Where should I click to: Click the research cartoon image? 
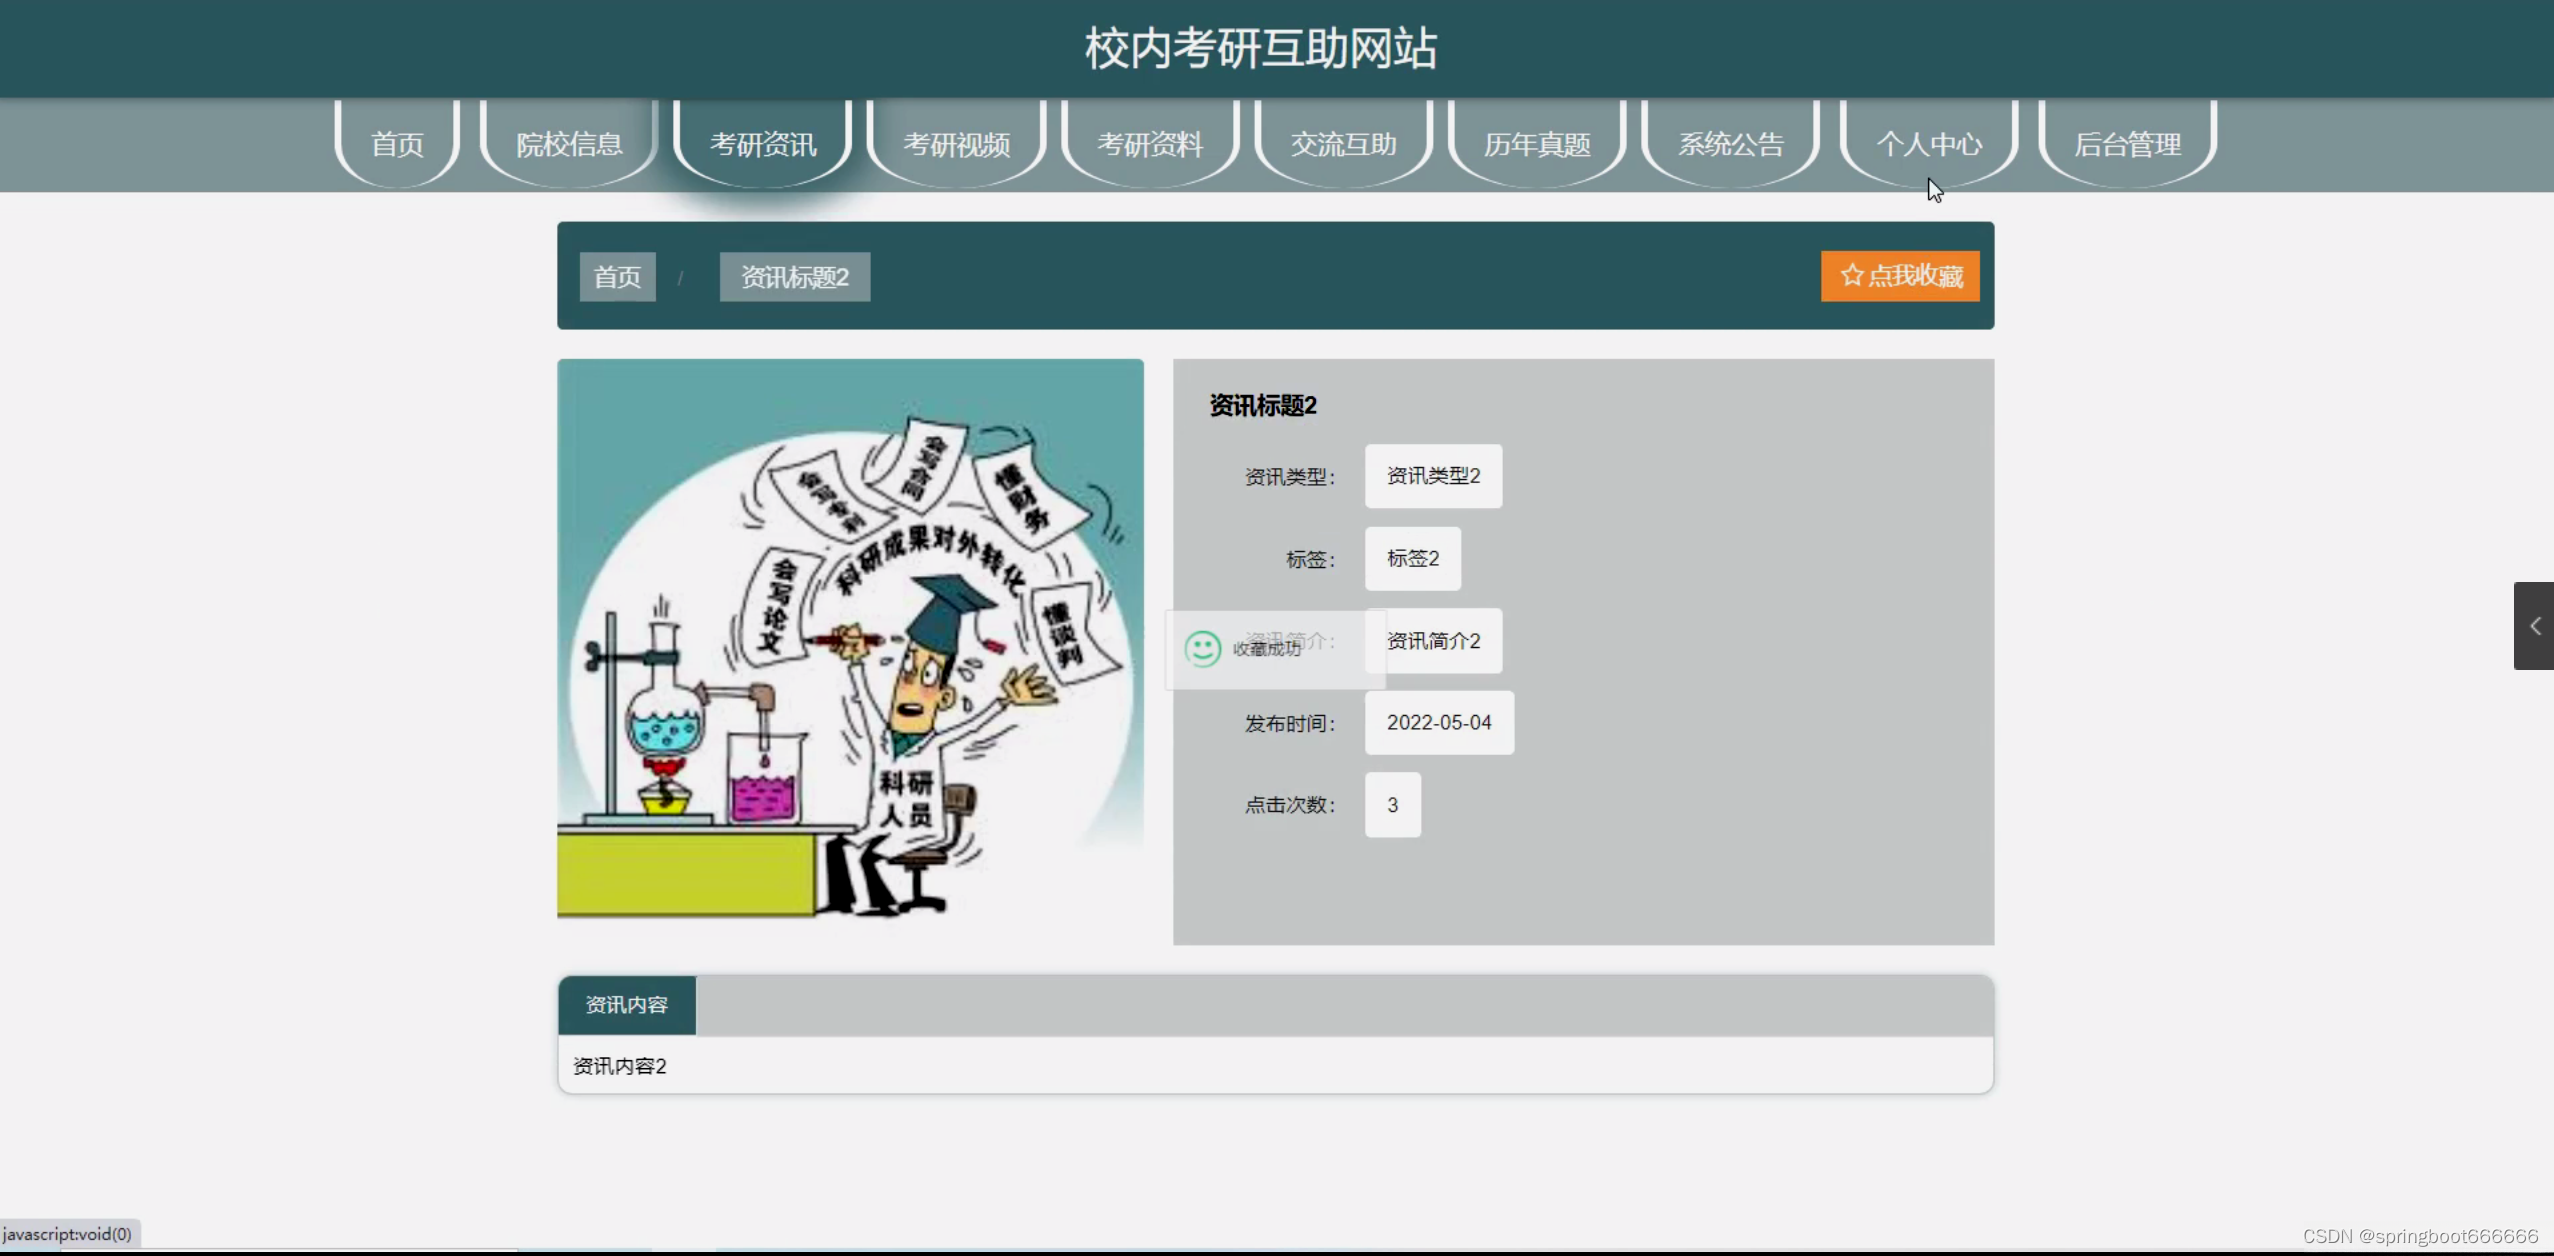[x=850, y=640]
